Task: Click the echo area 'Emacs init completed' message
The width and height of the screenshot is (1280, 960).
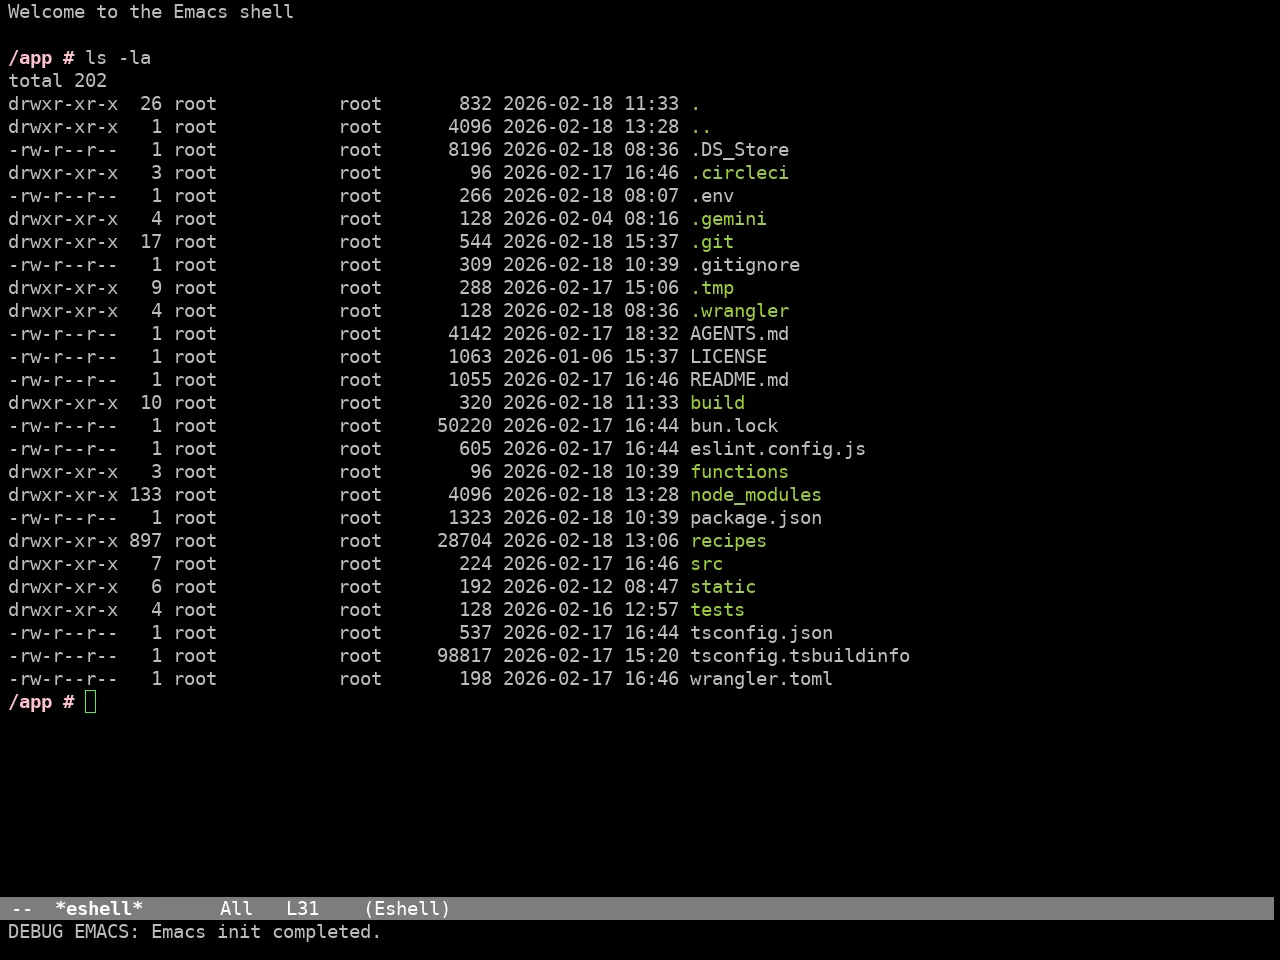Action: (266, 932)
